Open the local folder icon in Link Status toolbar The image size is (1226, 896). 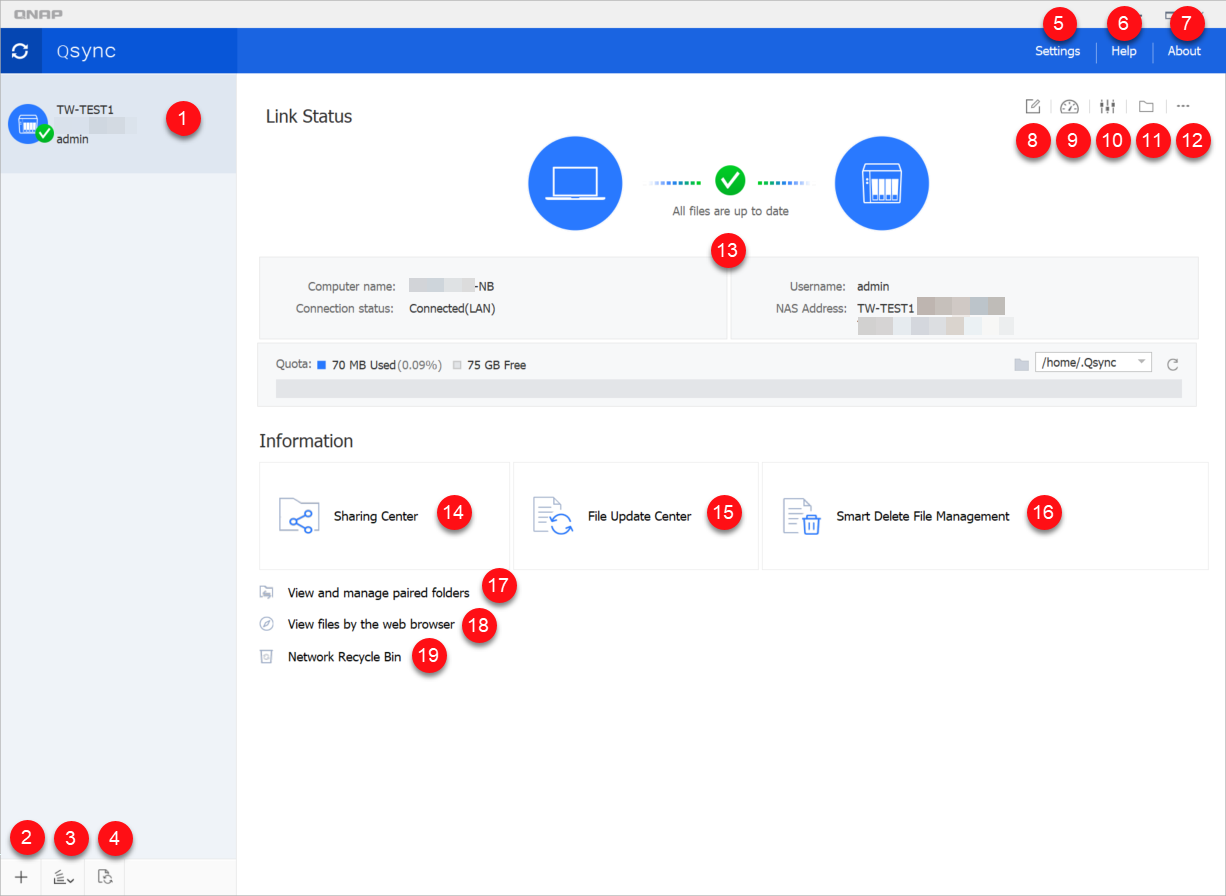point(1146,106)
